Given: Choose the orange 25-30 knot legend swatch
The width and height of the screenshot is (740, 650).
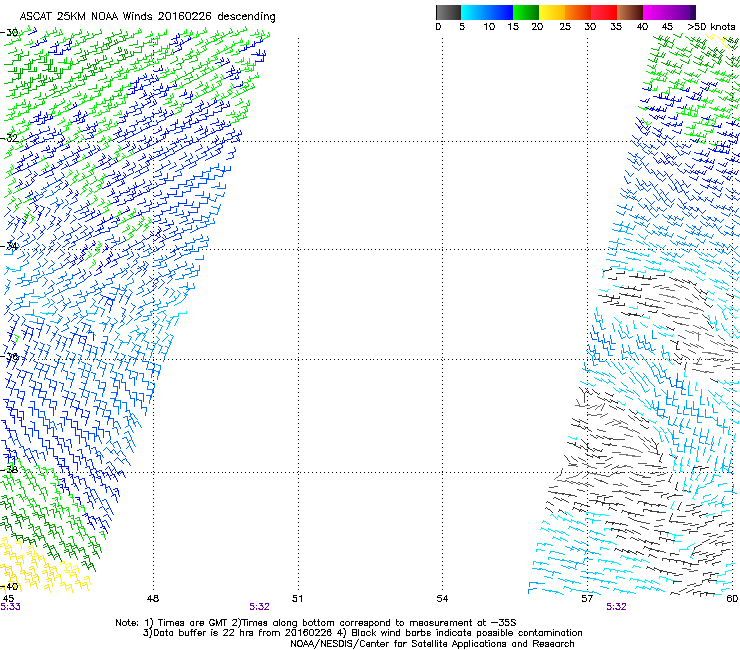Looking at the screenshot, I should pos(578,12).
